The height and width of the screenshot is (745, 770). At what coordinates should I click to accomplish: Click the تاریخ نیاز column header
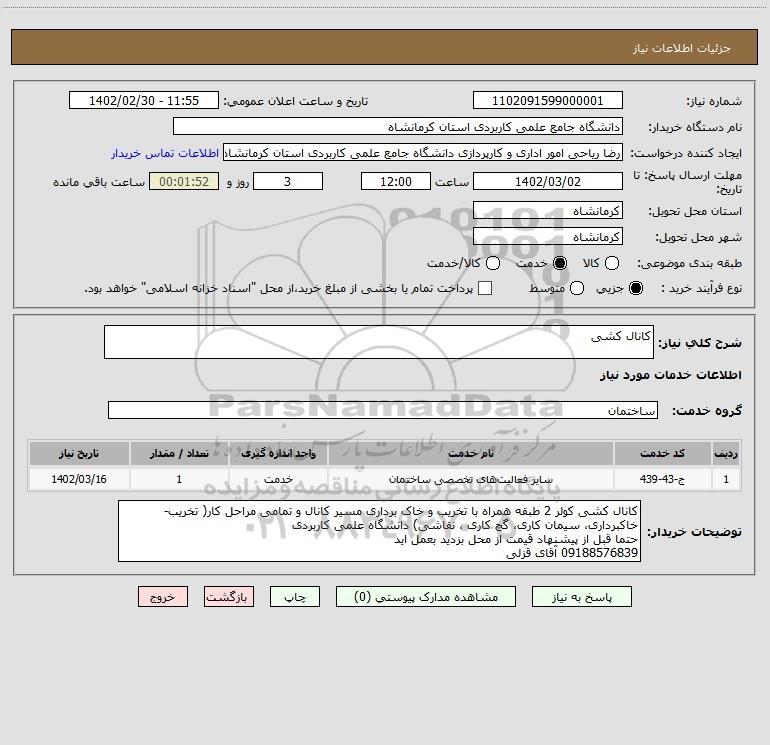[79, 453]
